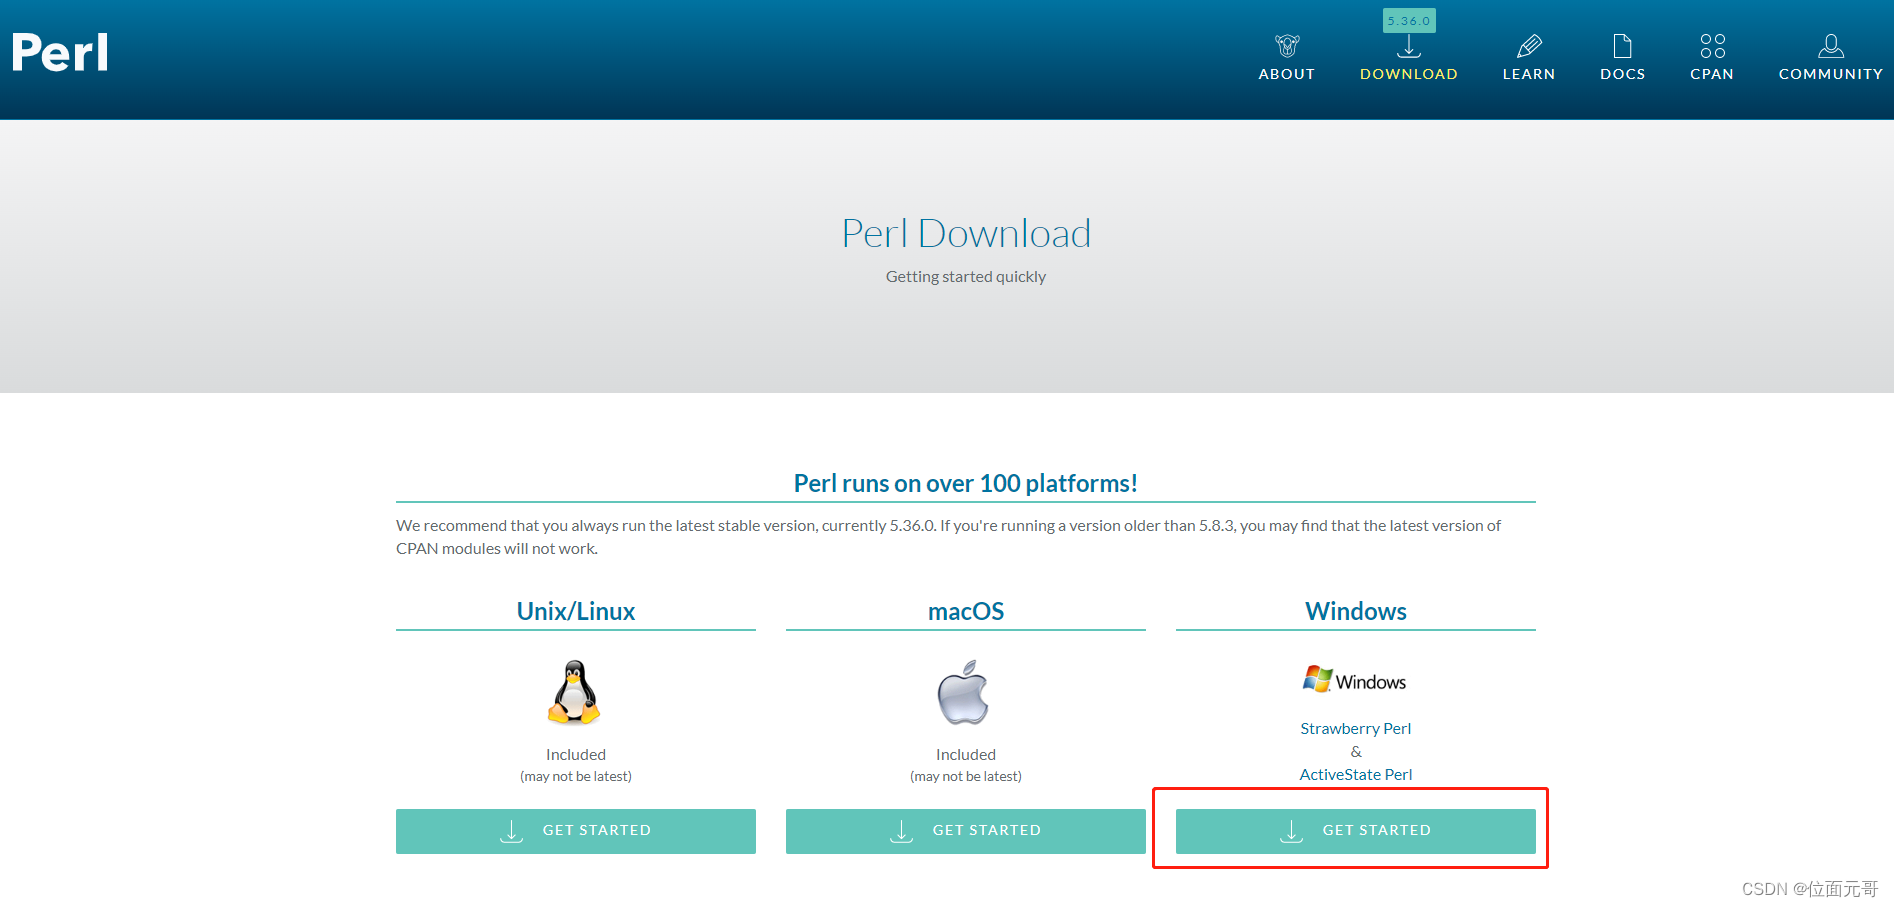The height and width of the screenshot is (907, 1894).
Task: Click the pencil LEARN icon
Action: pos(1528,45)
